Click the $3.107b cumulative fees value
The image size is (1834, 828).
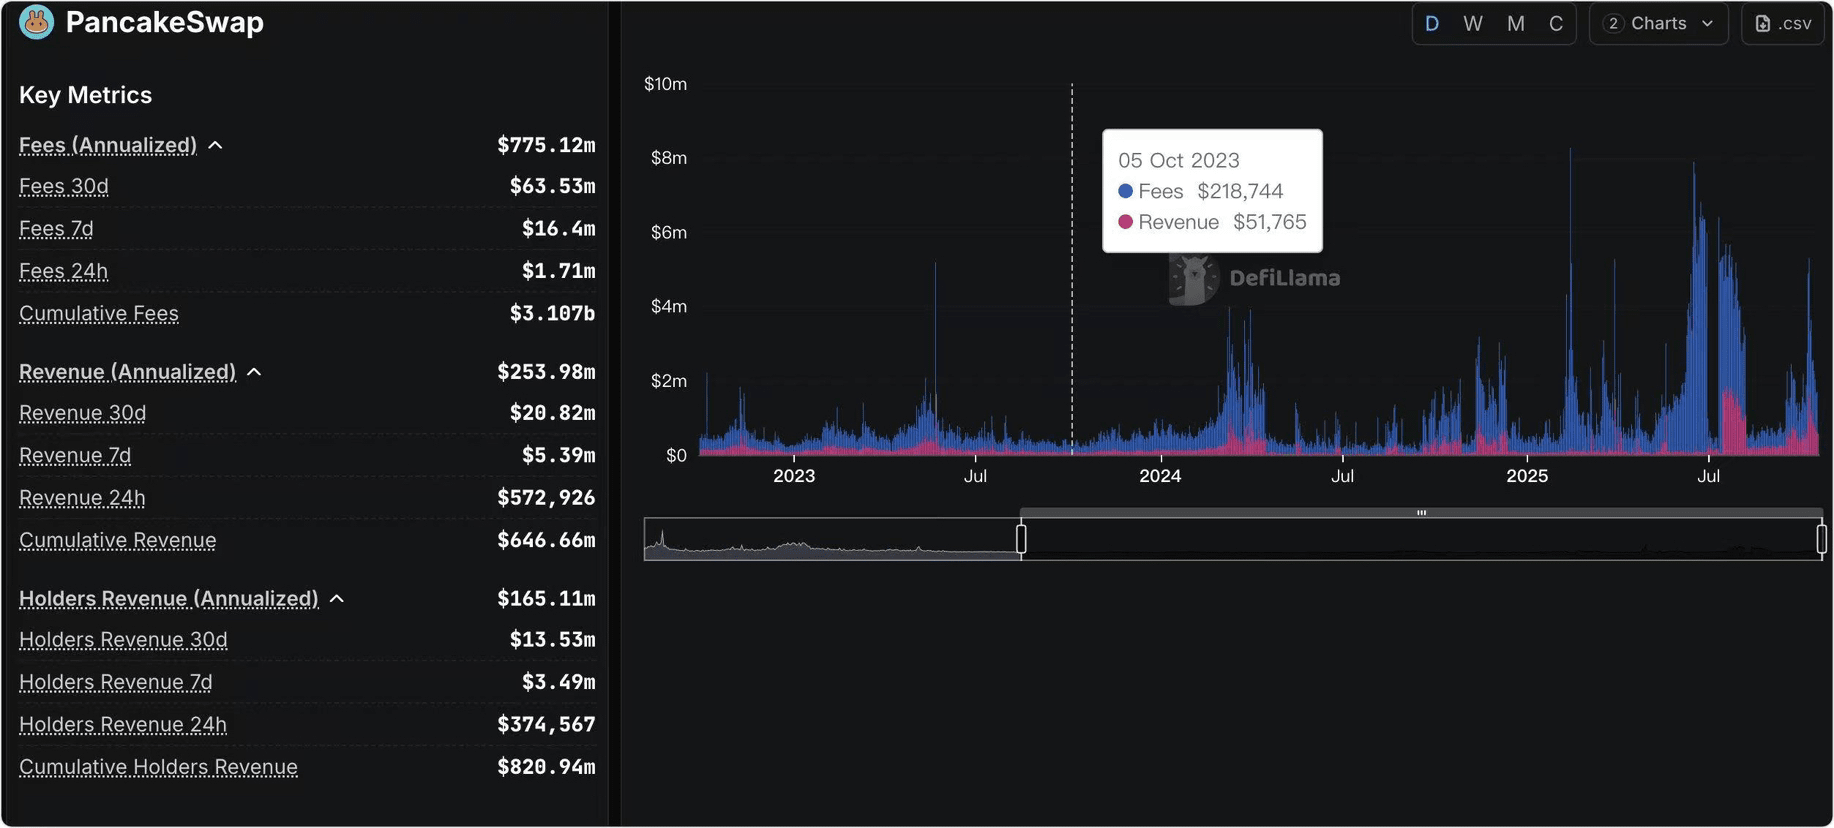point(552,313)
